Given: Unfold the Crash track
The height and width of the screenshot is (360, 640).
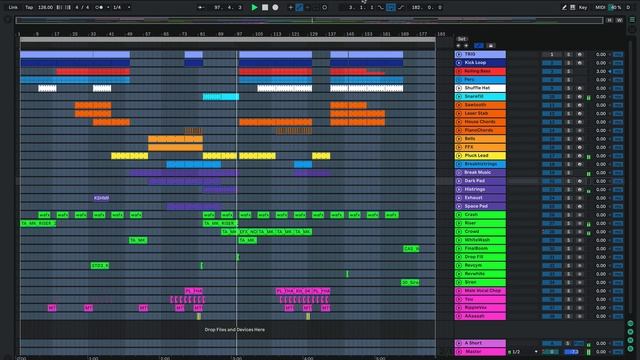Looking at the screenshot, I should click(459, 215).
